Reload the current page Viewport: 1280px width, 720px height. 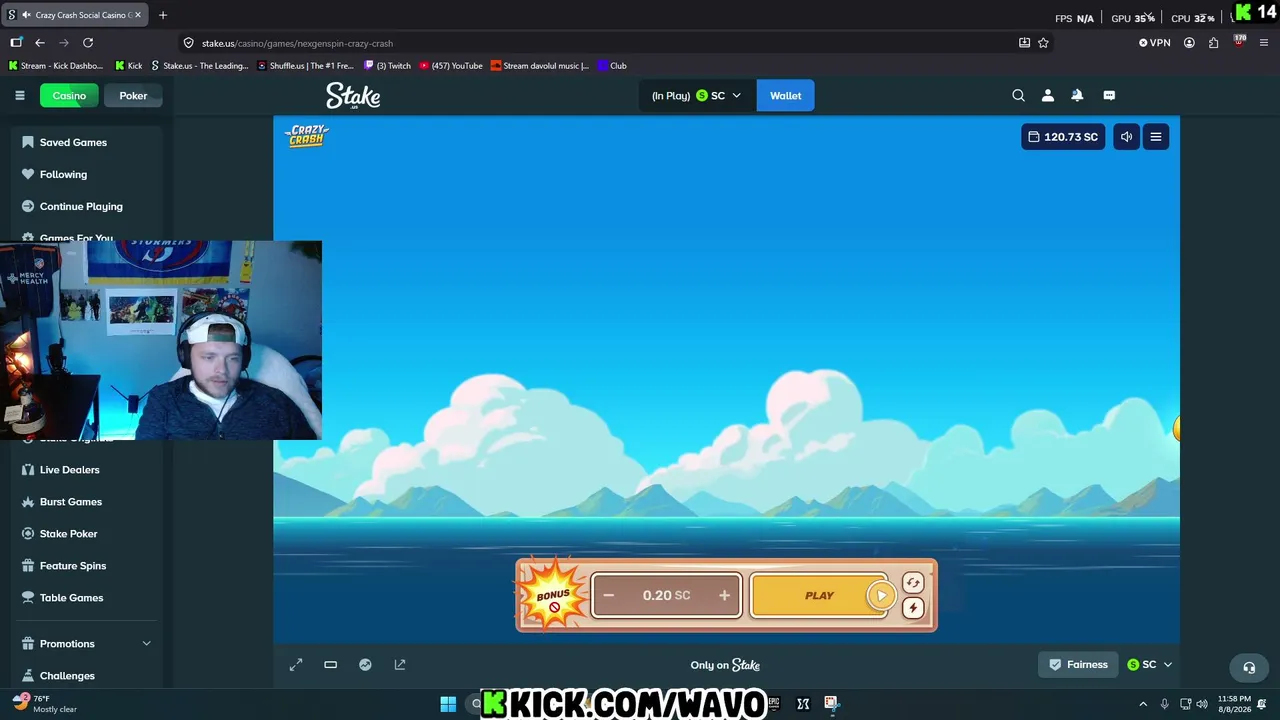pyautogui.click(x=88, y=43)
